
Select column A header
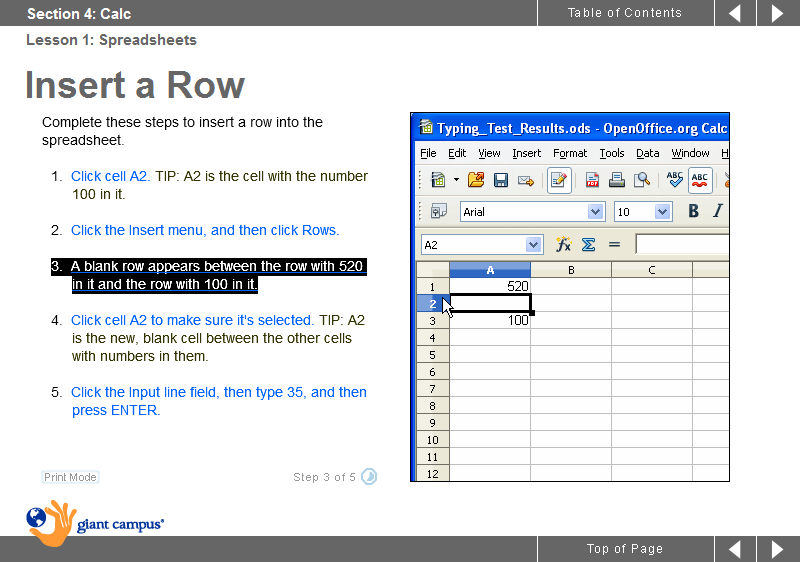[x=490, y=270]
